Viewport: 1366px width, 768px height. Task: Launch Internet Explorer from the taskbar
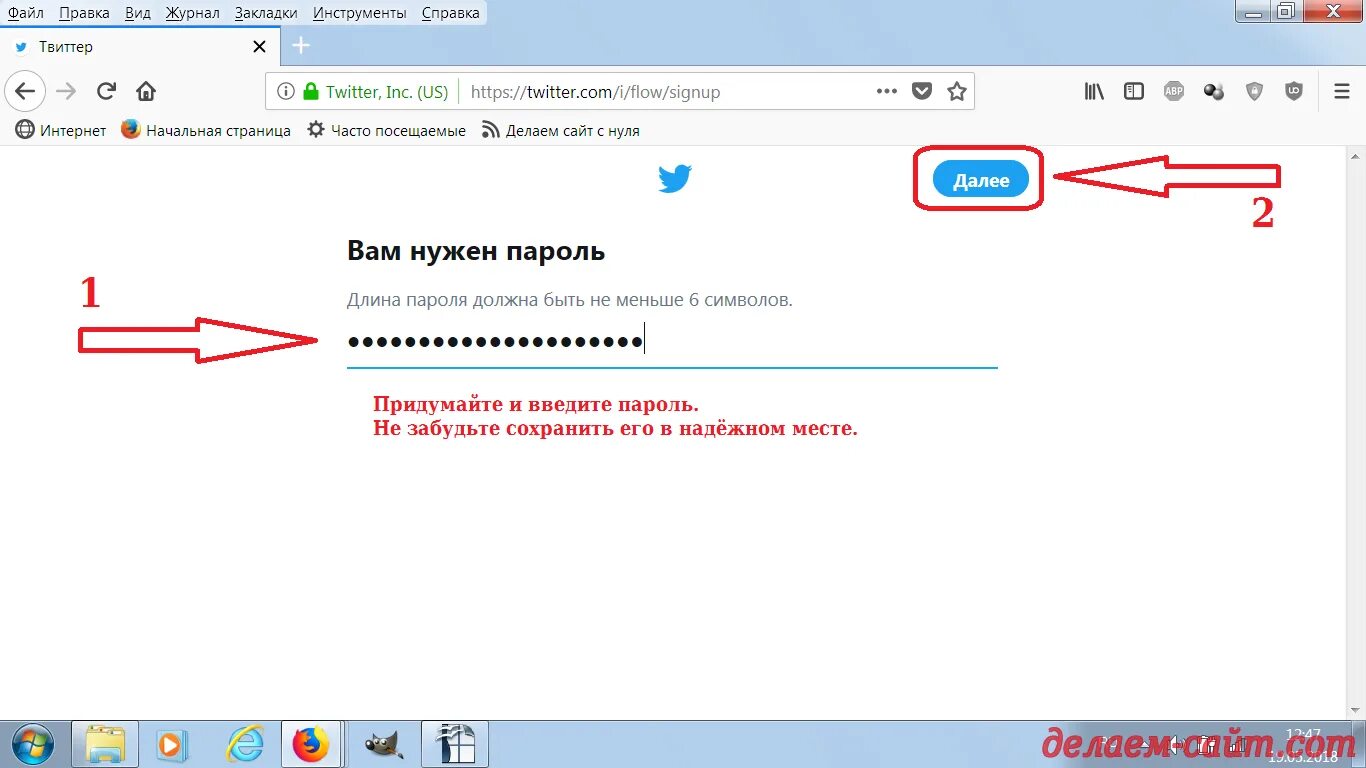[x=244, y=745]
